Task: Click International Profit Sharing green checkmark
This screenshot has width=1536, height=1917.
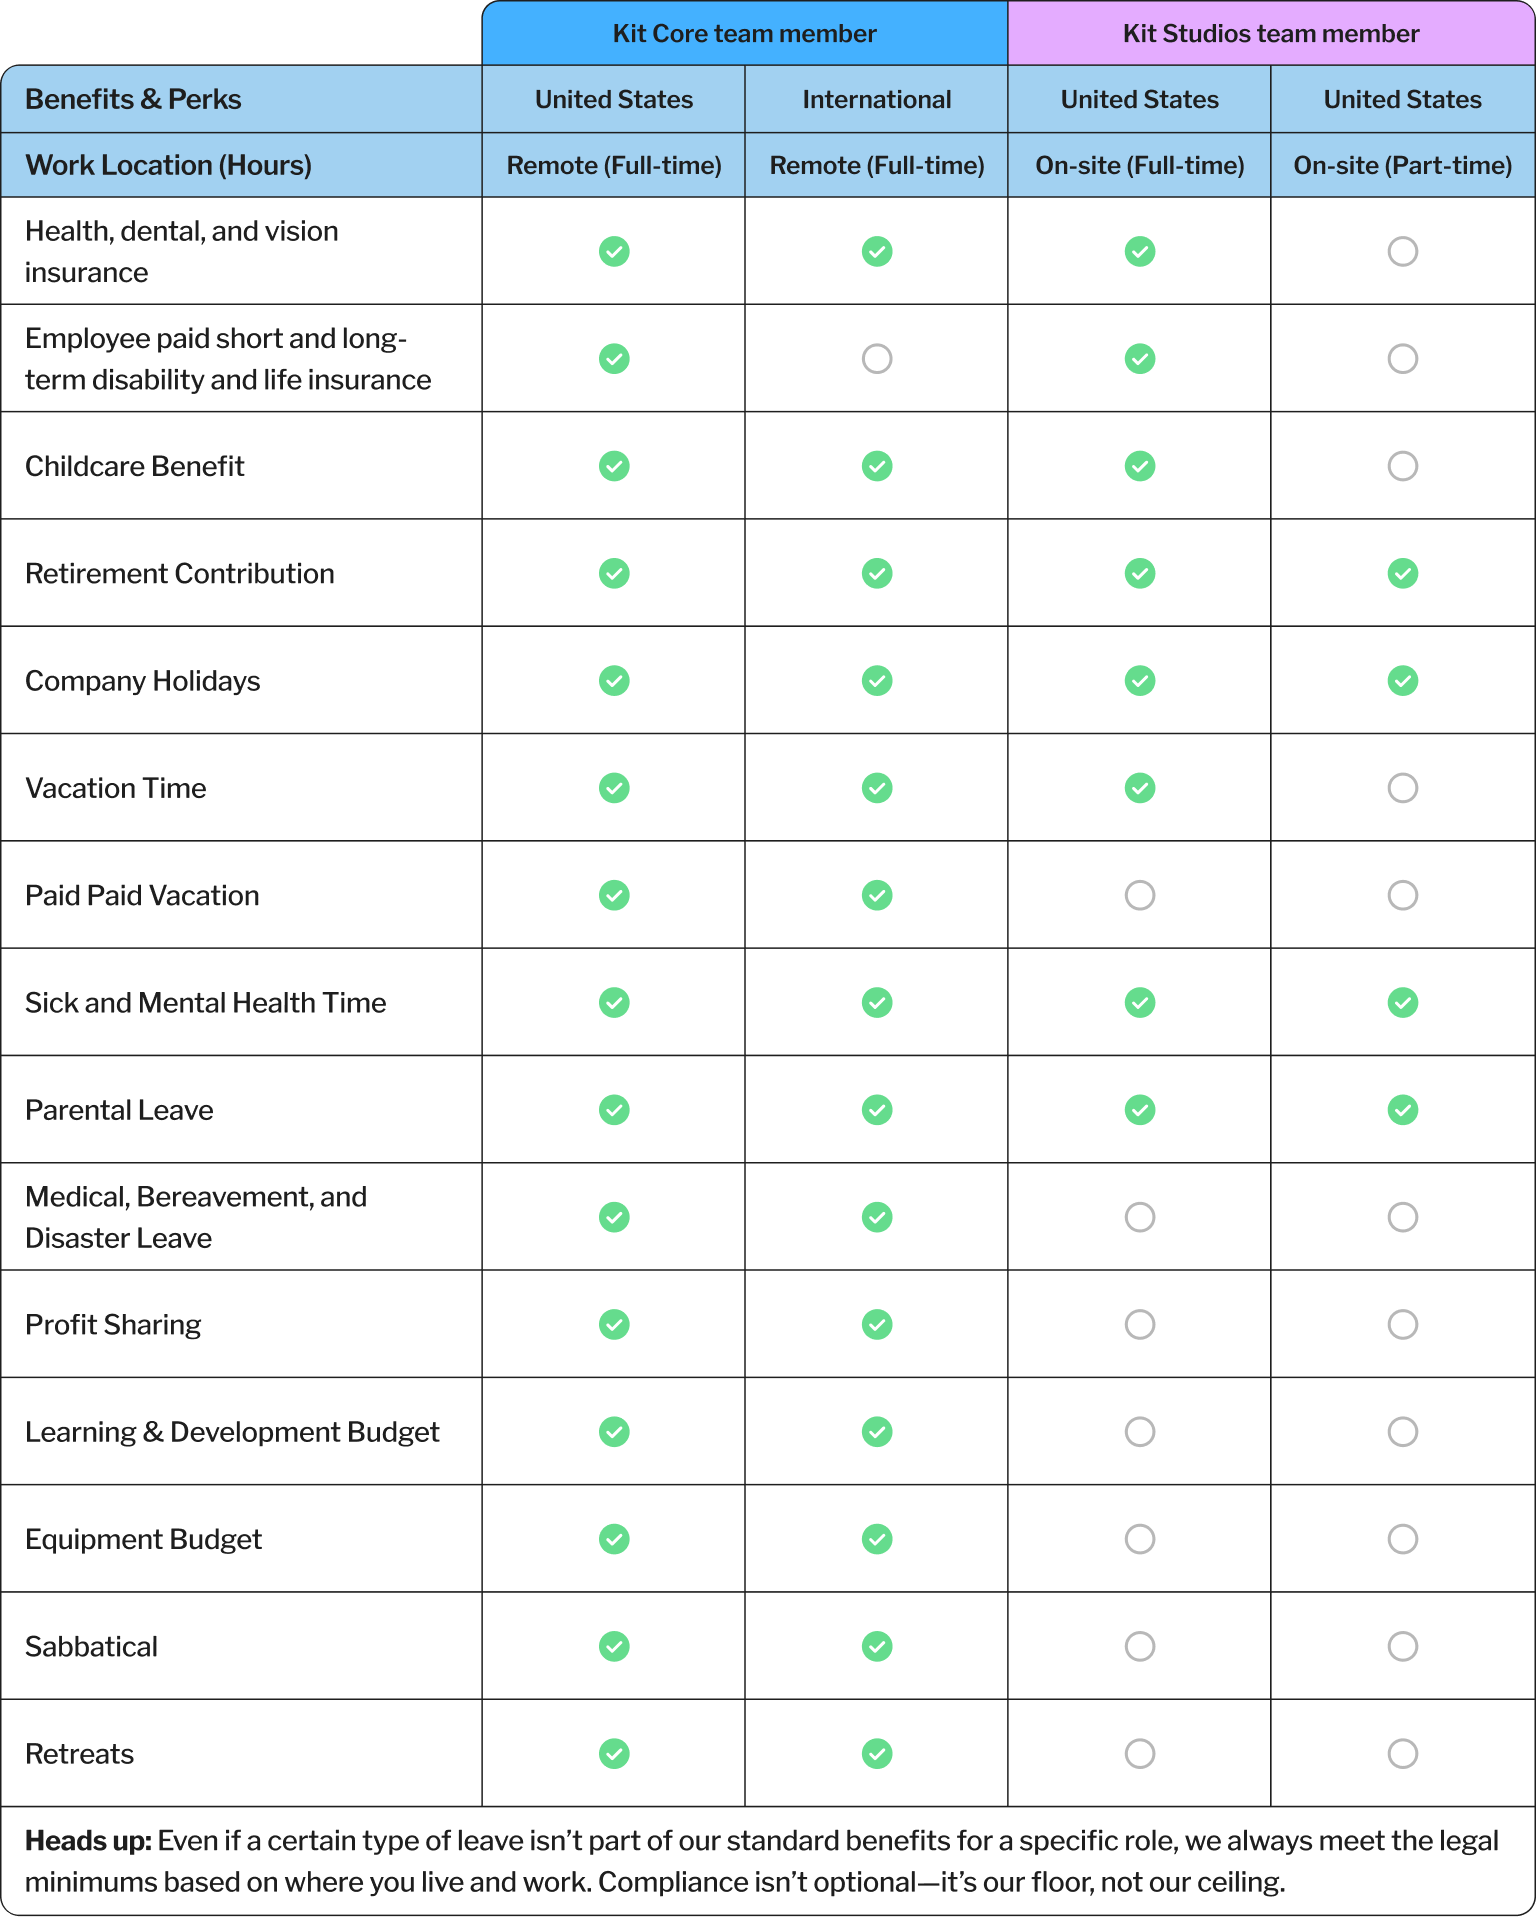Action: pos(877,1324)
